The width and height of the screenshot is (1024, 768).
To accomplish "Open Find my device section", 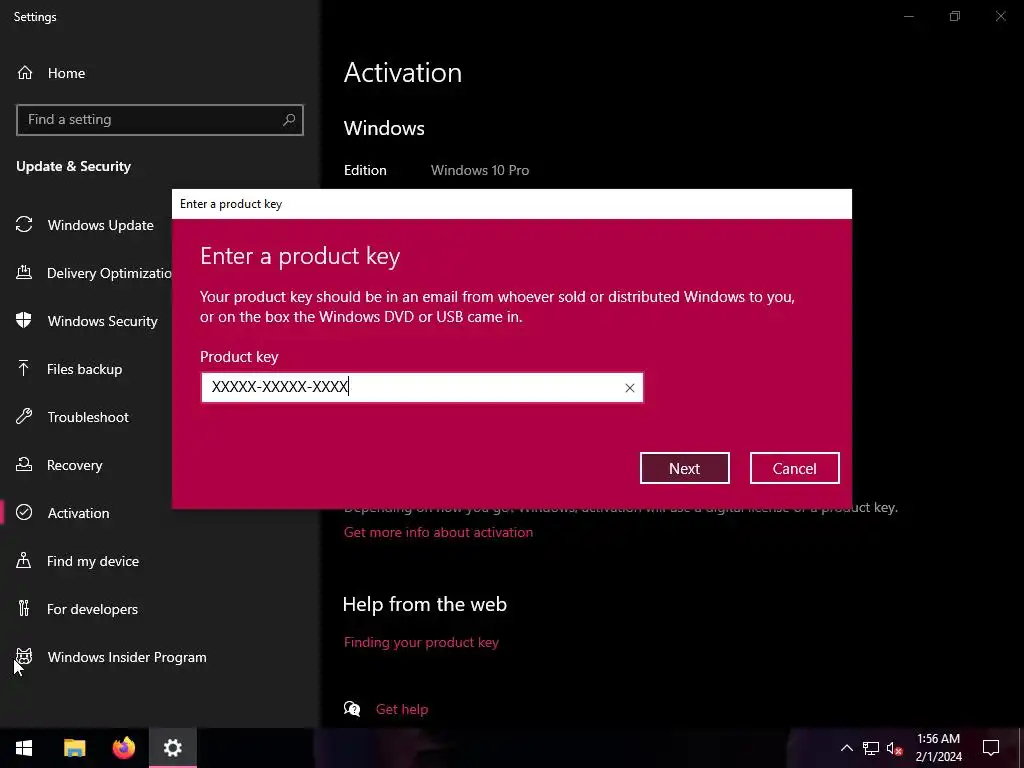I will (x=93, y=561).
